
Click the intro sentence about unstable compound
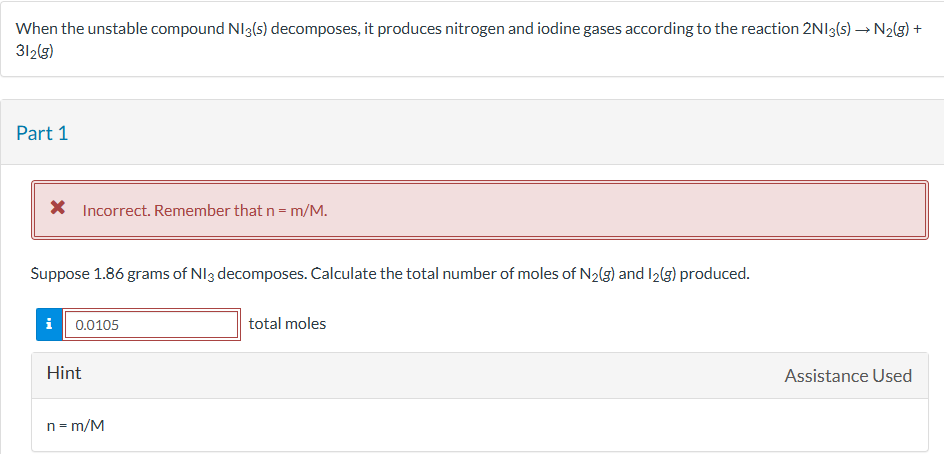(x=300, y=28)
